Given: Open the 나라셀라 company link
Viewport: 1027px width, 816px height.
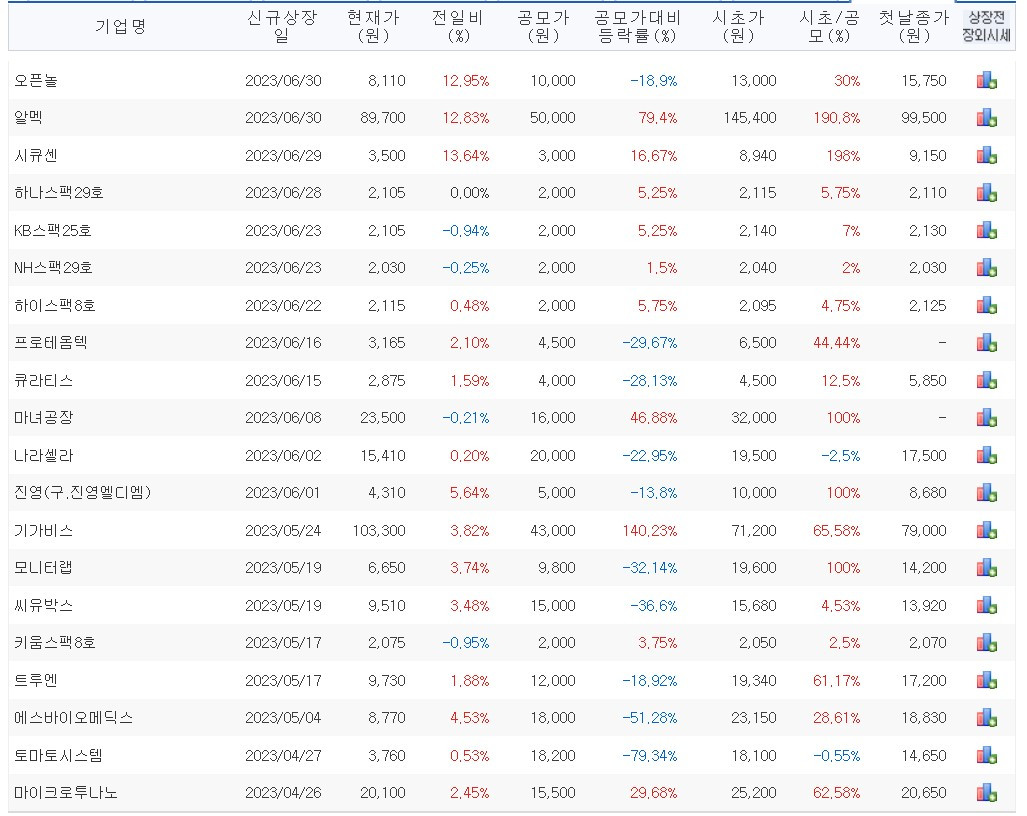Looking at the screenshot, I should [43, 455].
